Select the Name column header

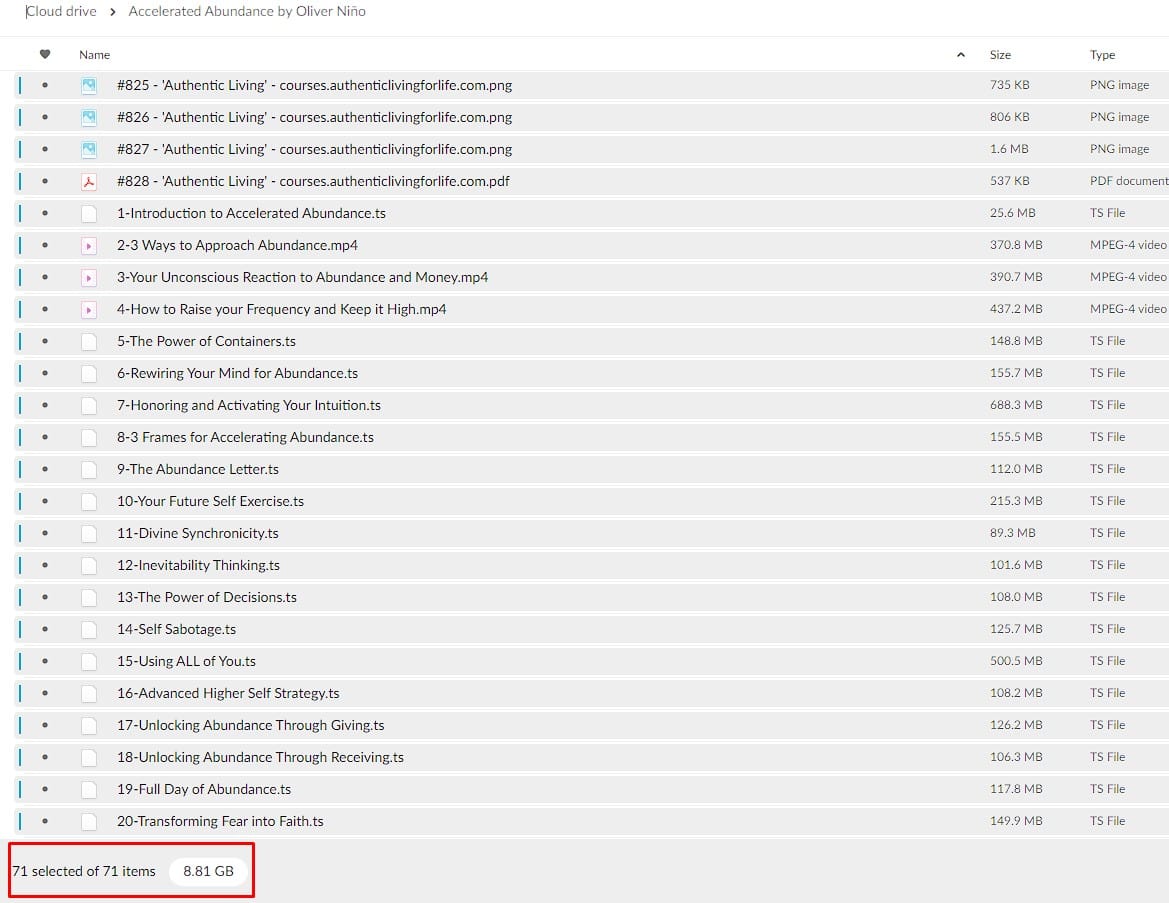pyautogui.click(x=95, y=55)
